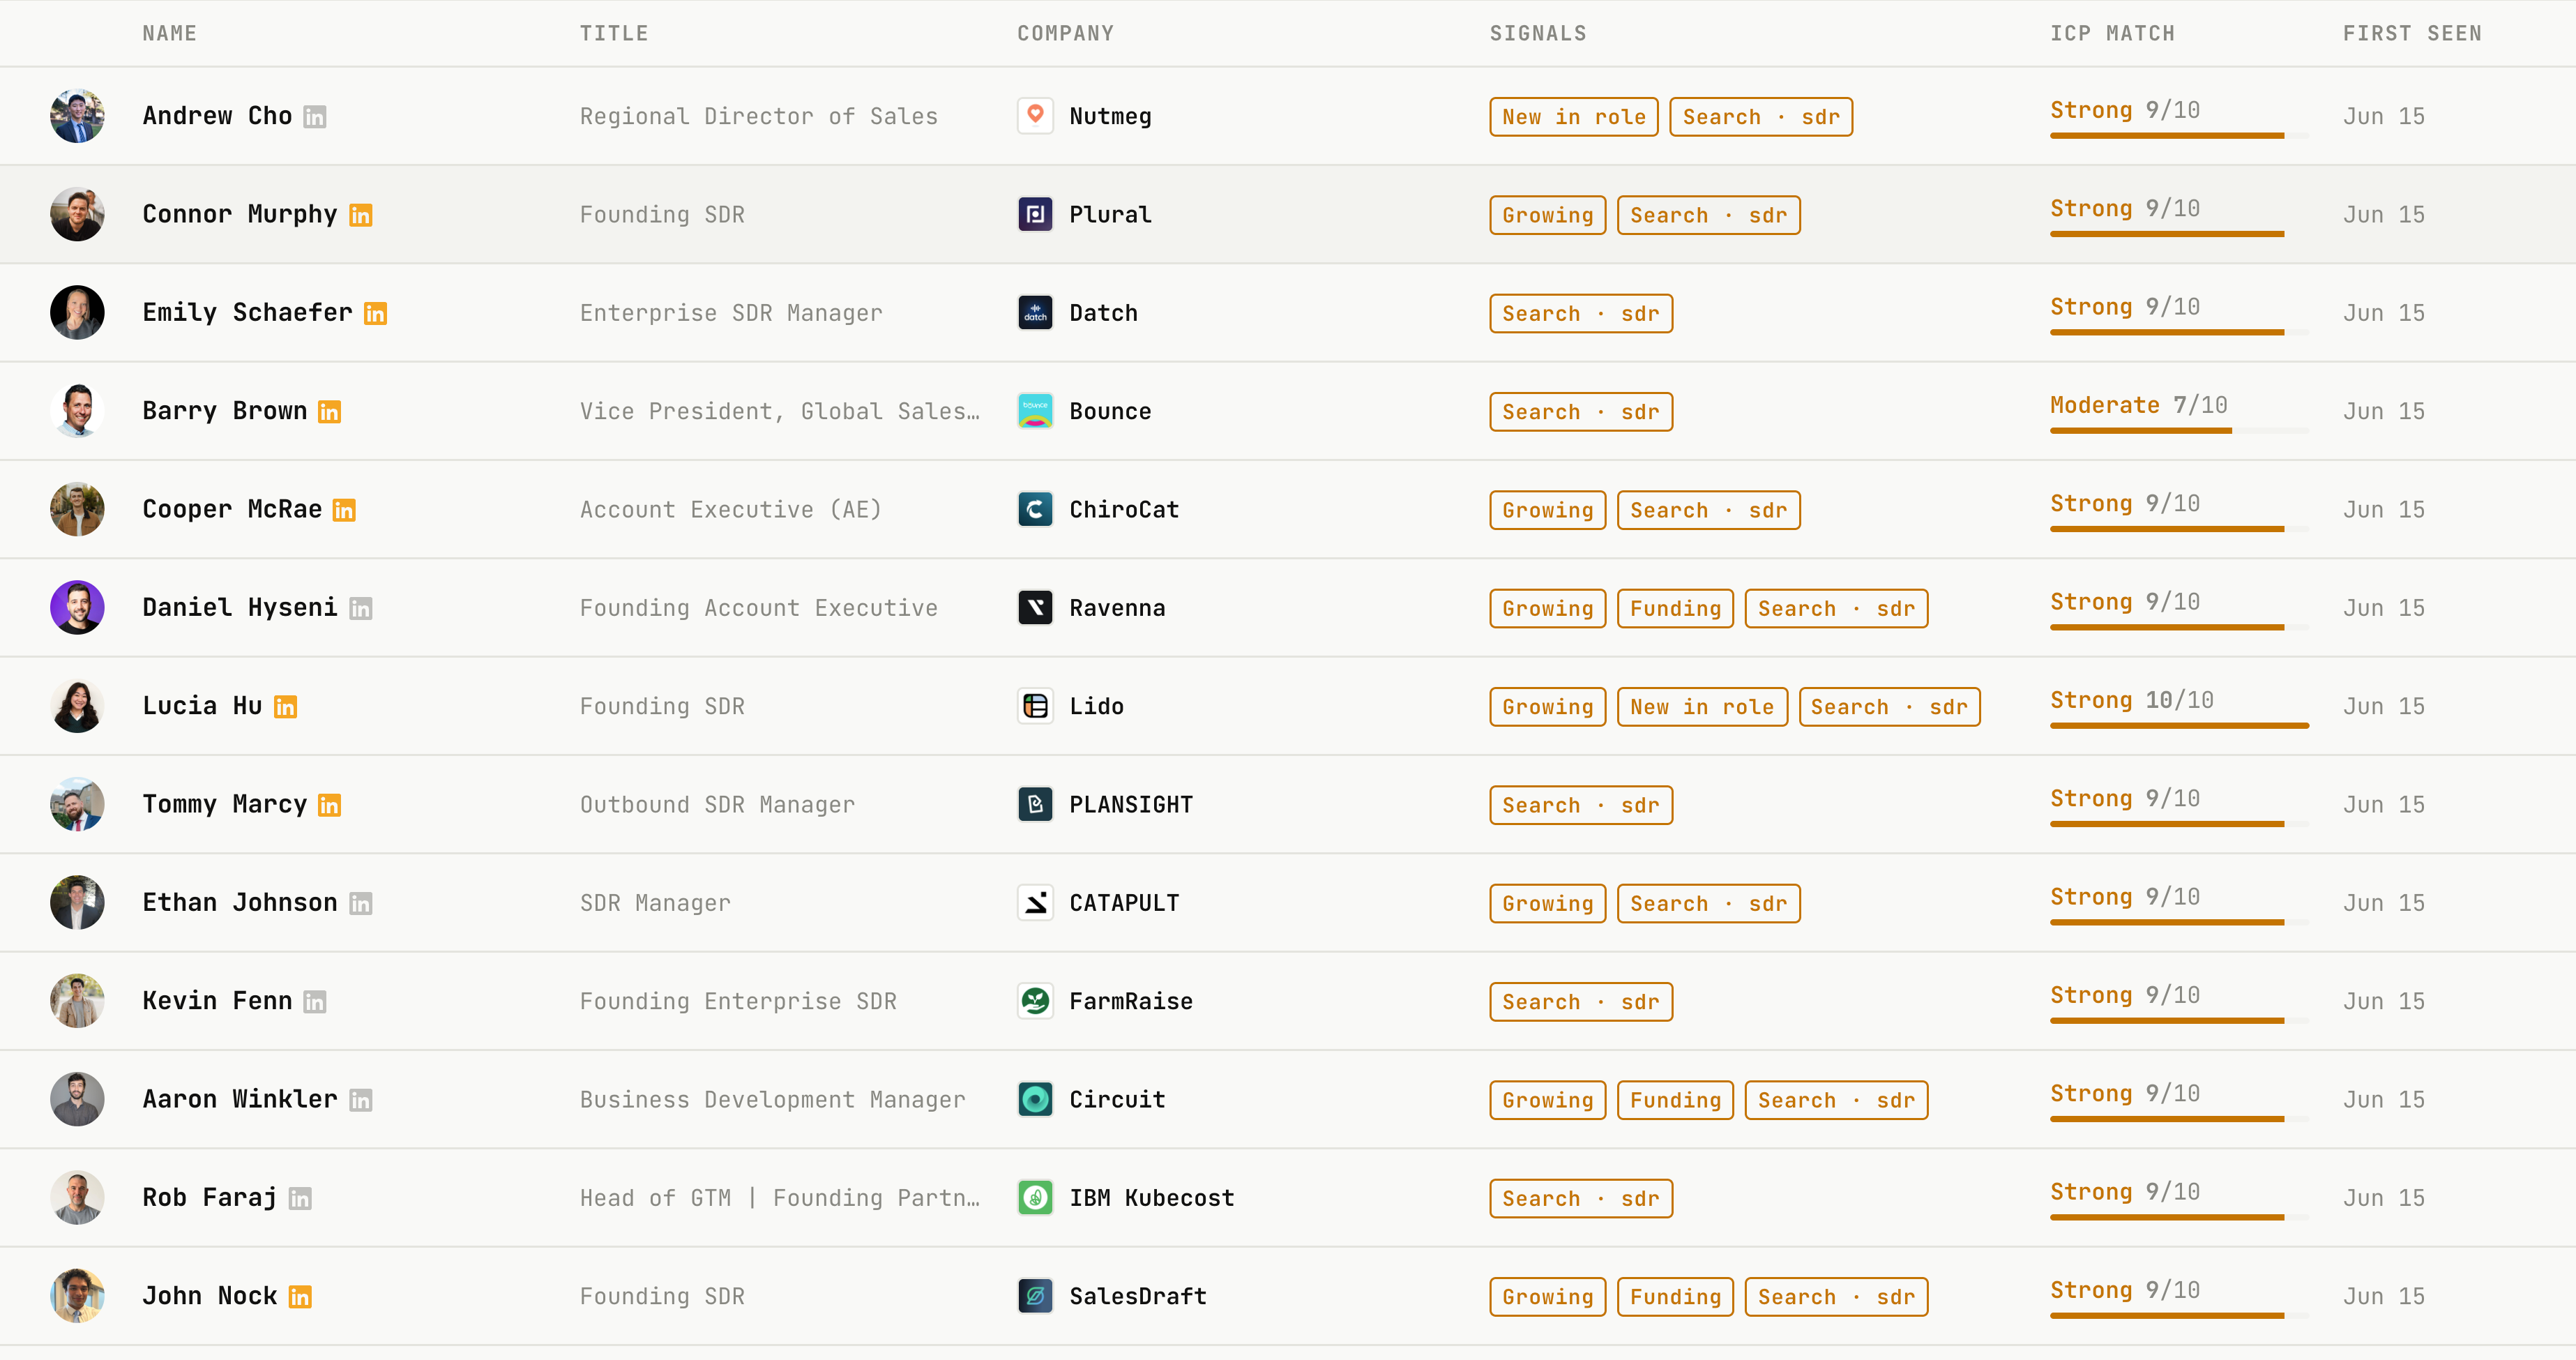Click the Ravenna company logo icon
2576x1360 pixels.
tap(1035, 608)
